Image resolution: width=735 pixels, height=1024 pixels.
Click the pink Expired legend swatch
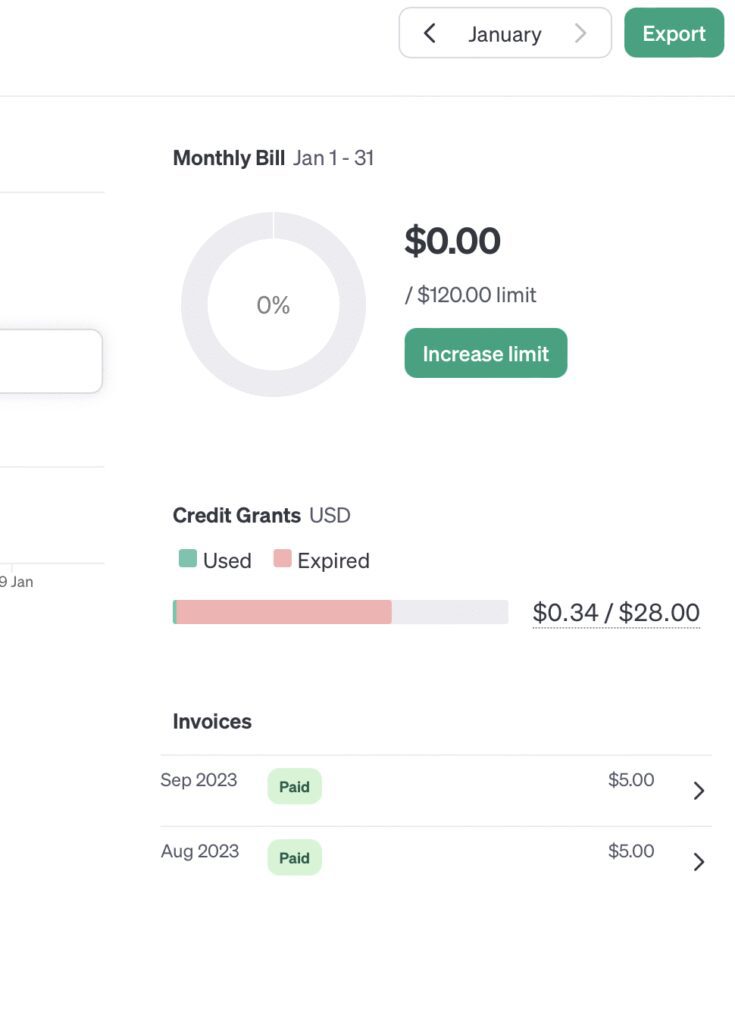tap(283, 559)
